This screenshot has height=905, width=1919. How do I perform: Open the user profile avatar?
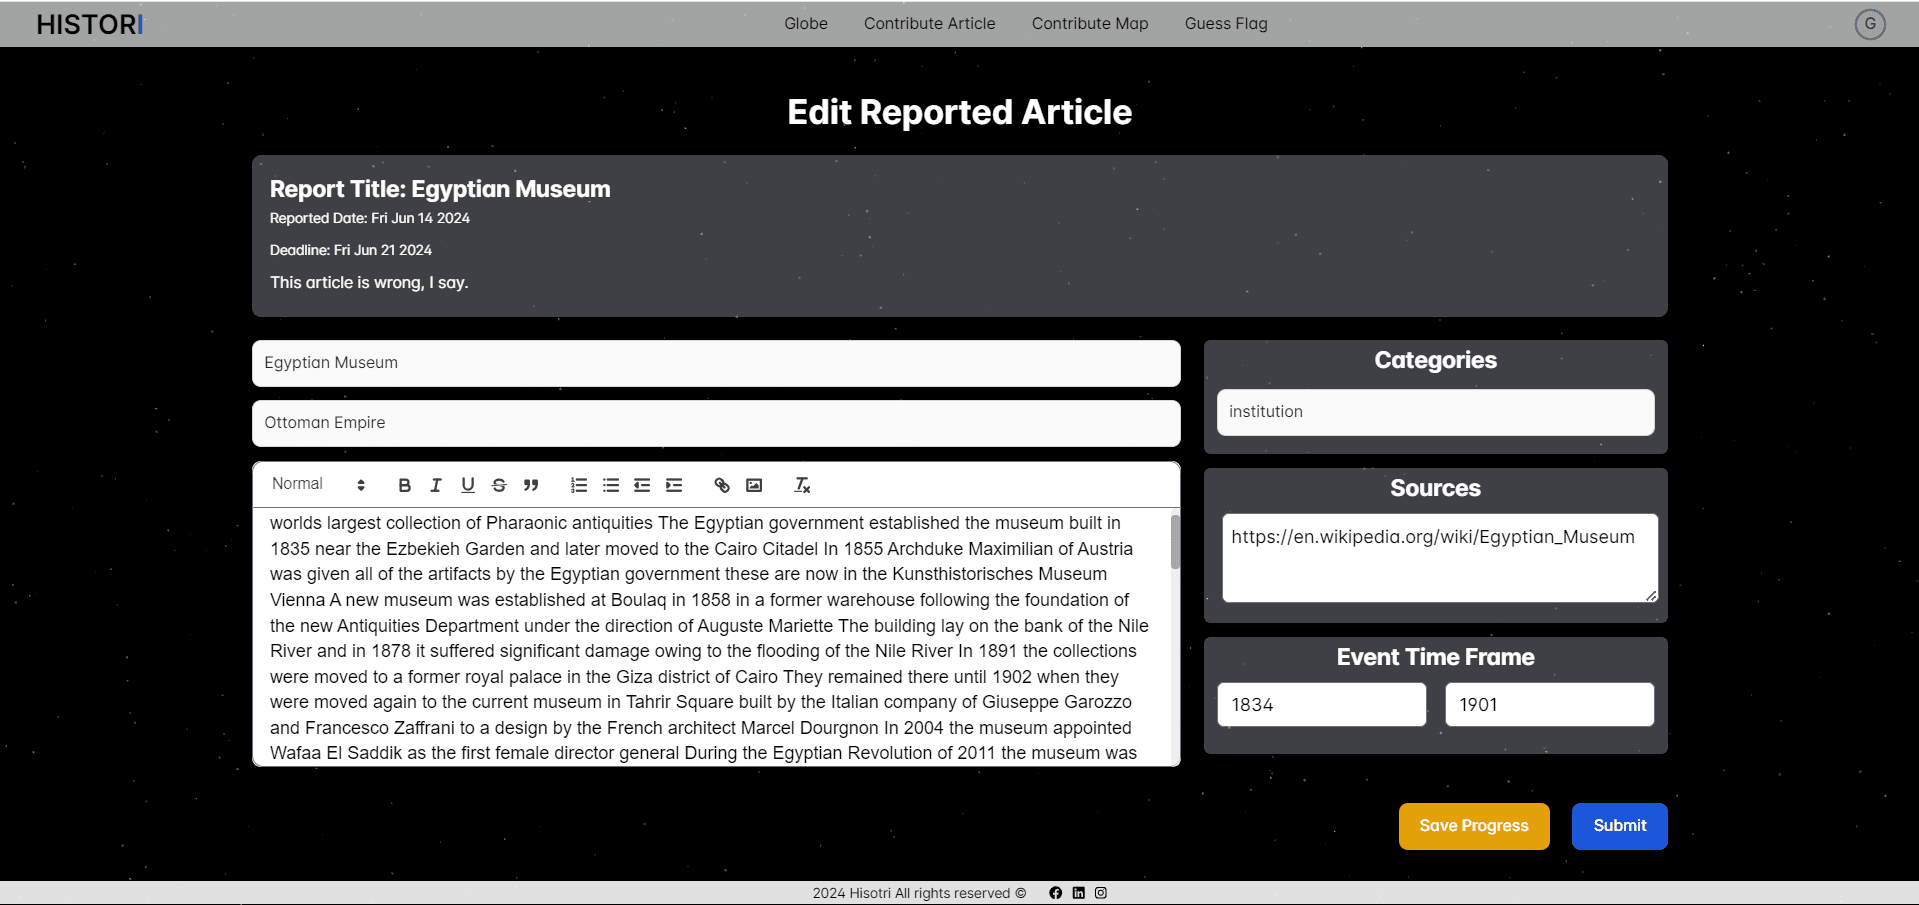point(1869,24)
